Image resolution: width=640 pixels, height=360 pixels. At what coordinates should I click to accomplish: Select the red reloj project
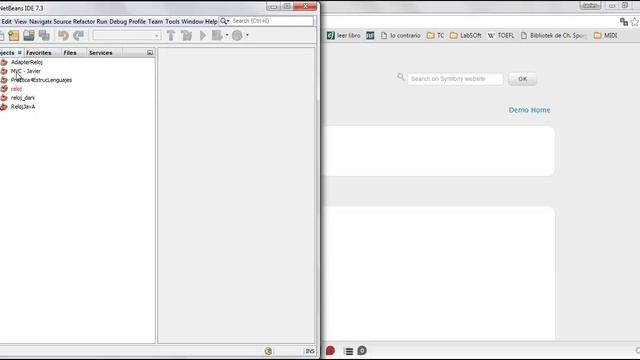click(x=16, y=89)
